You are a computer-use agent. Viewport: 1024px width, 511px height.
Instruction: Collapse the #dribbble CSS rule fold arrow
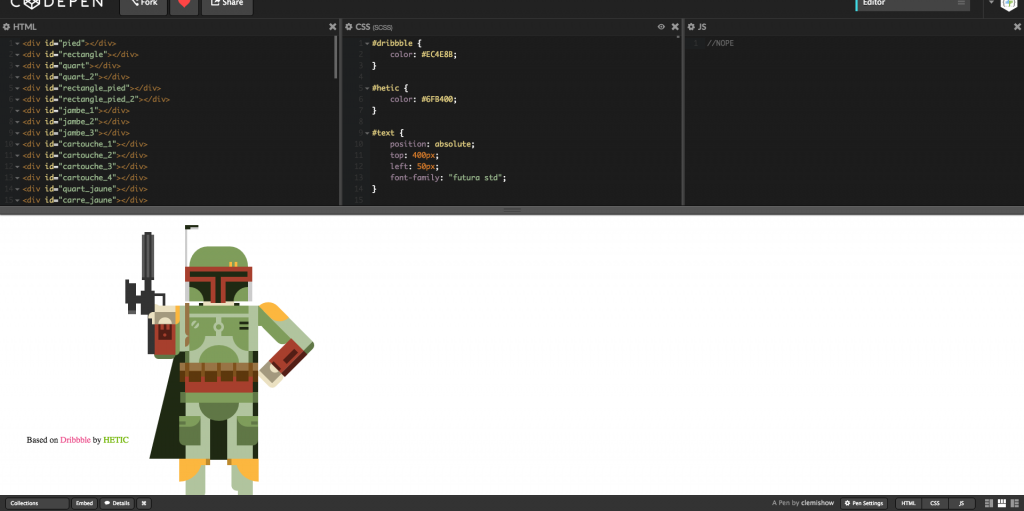(x=368, y=43)
